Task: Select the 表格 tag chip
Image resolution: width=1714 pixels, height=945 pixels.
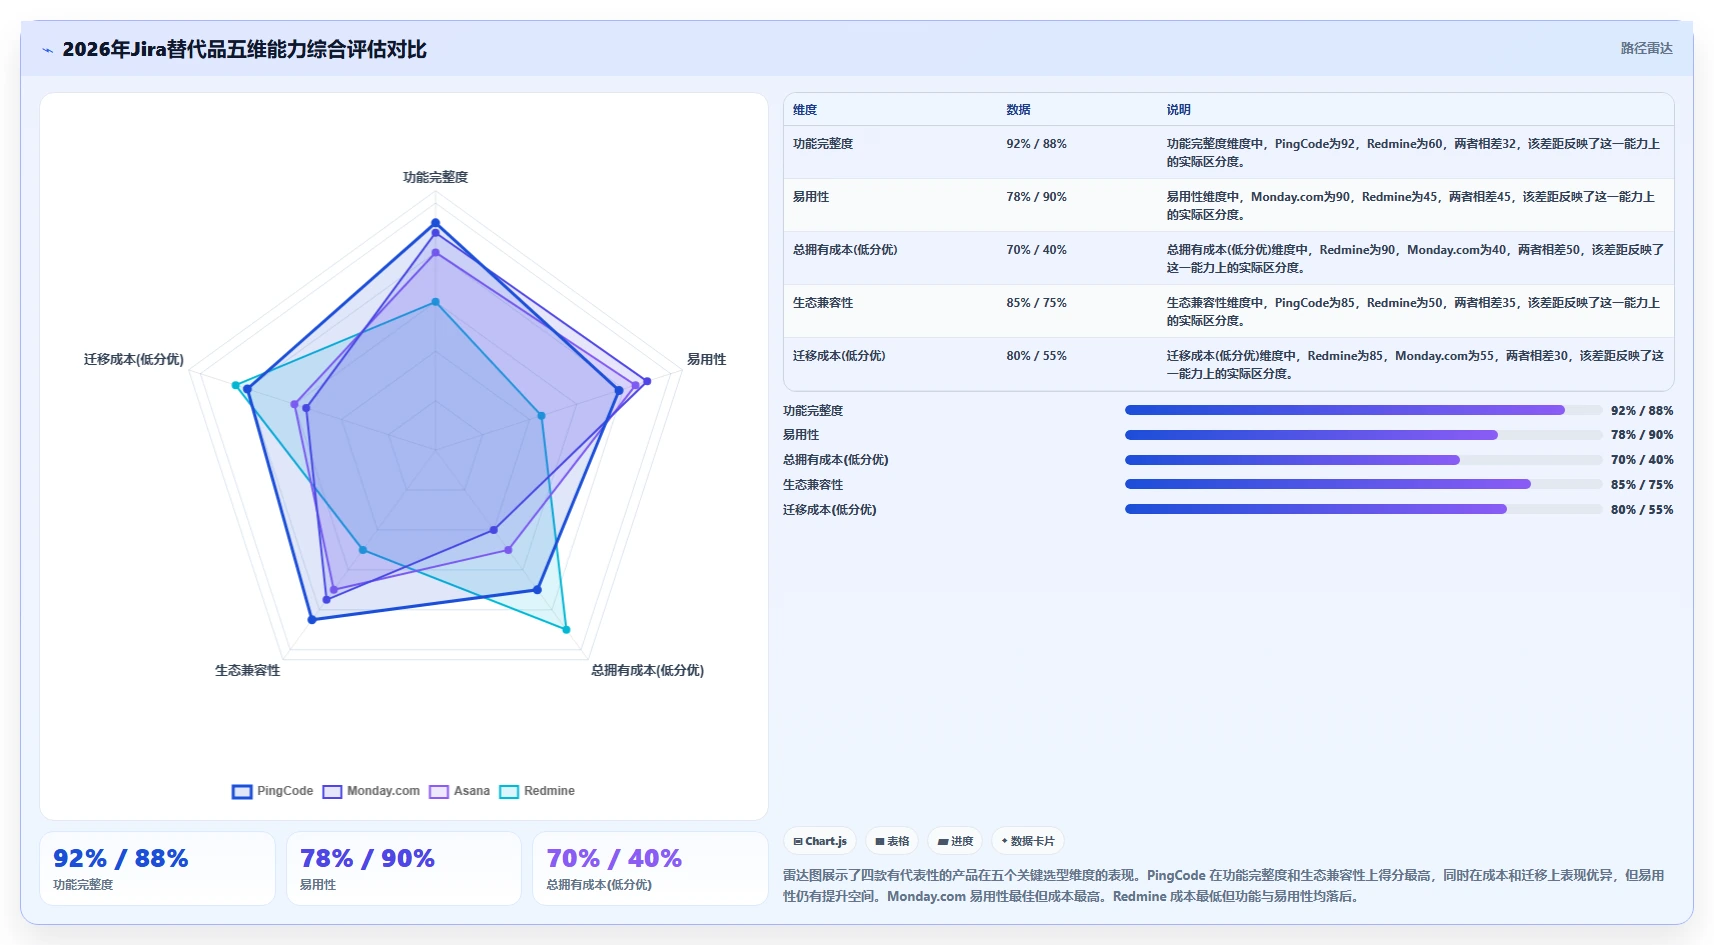Action: [x=892, y=841]
